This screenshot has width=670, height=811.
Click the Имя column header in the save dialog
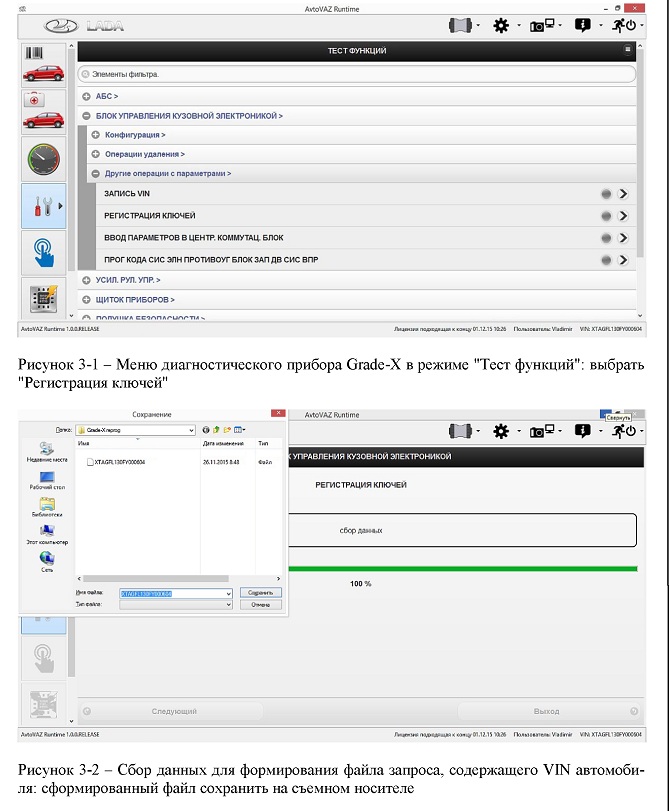click(x=138, y=443)
